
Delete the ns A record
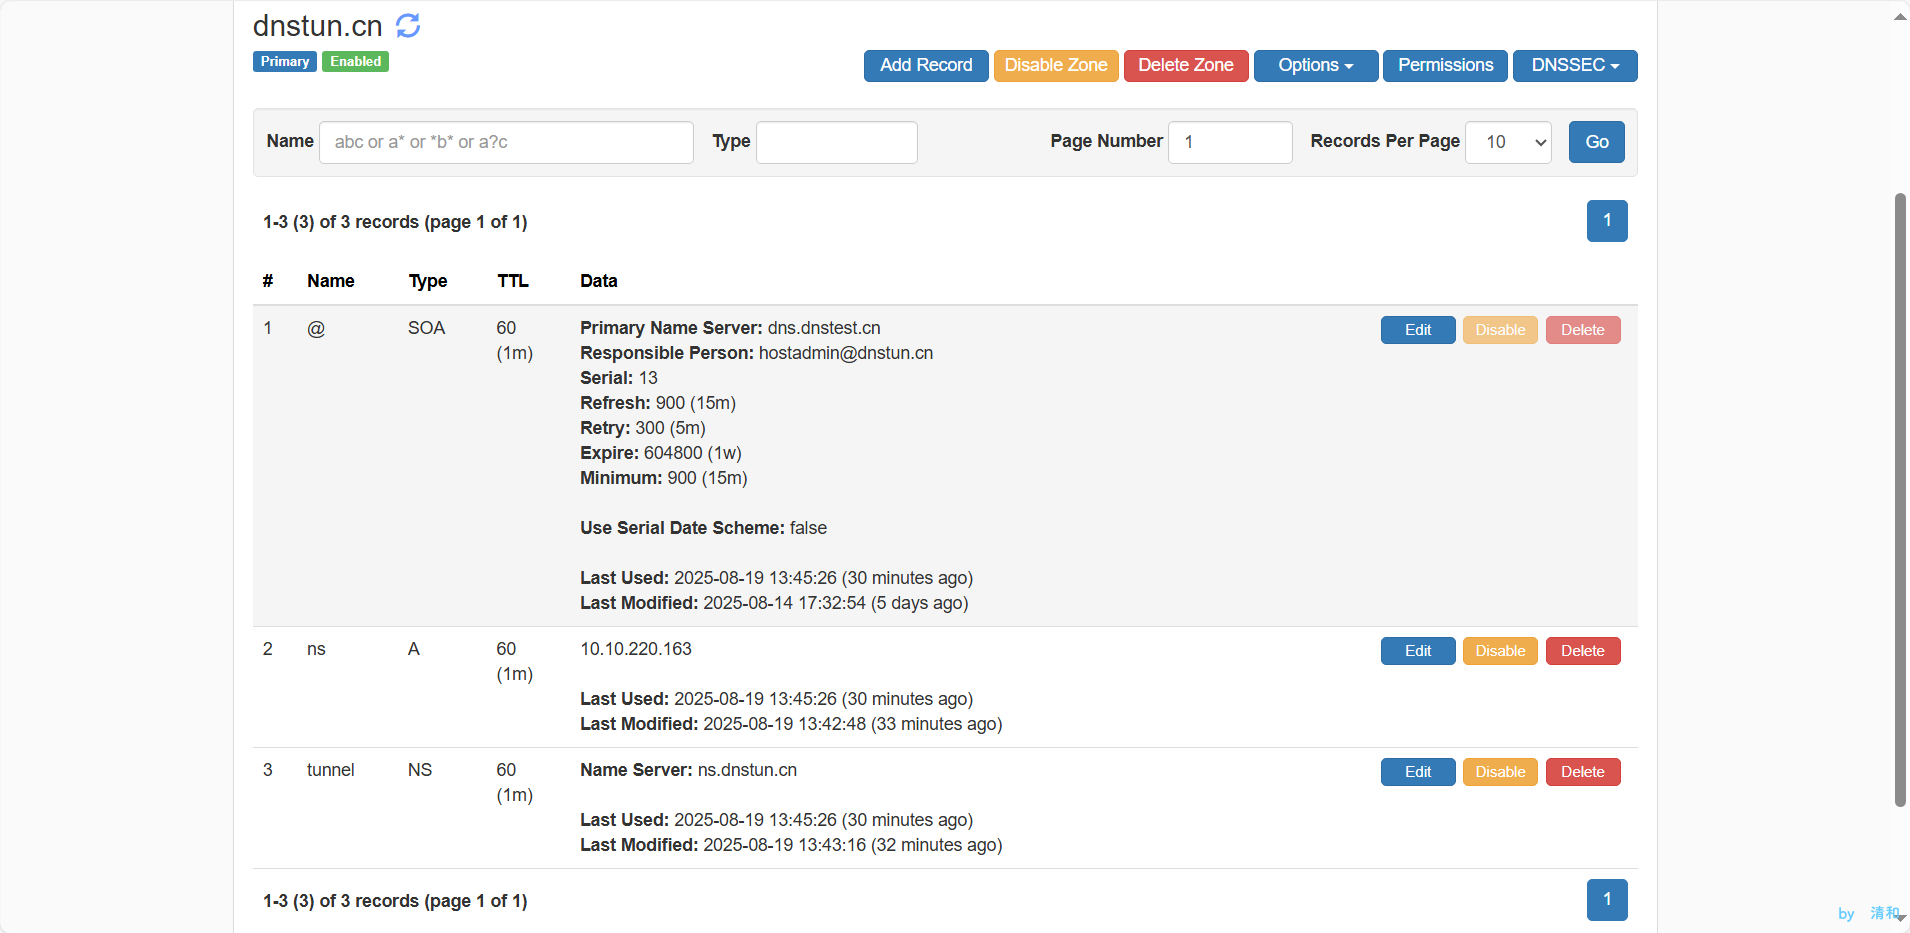(x=1582, y=651)
